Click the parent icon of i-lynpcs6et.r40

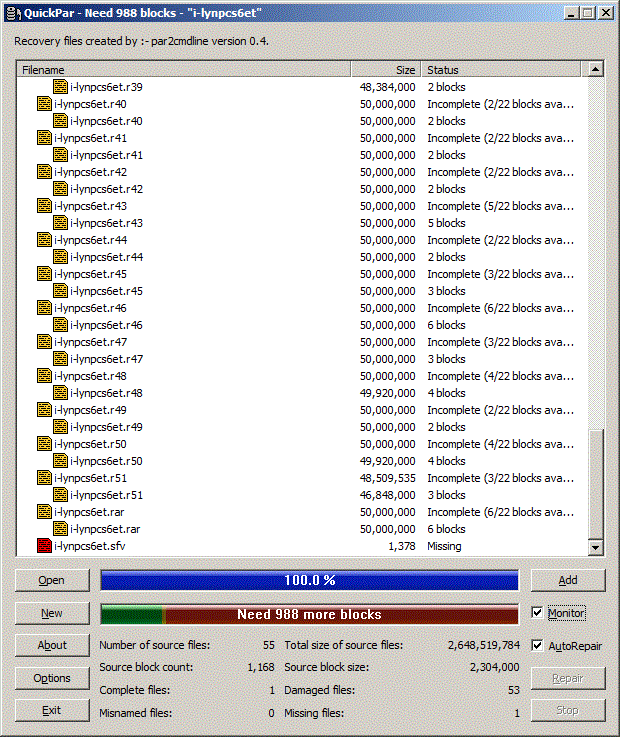tap(44, 104)
